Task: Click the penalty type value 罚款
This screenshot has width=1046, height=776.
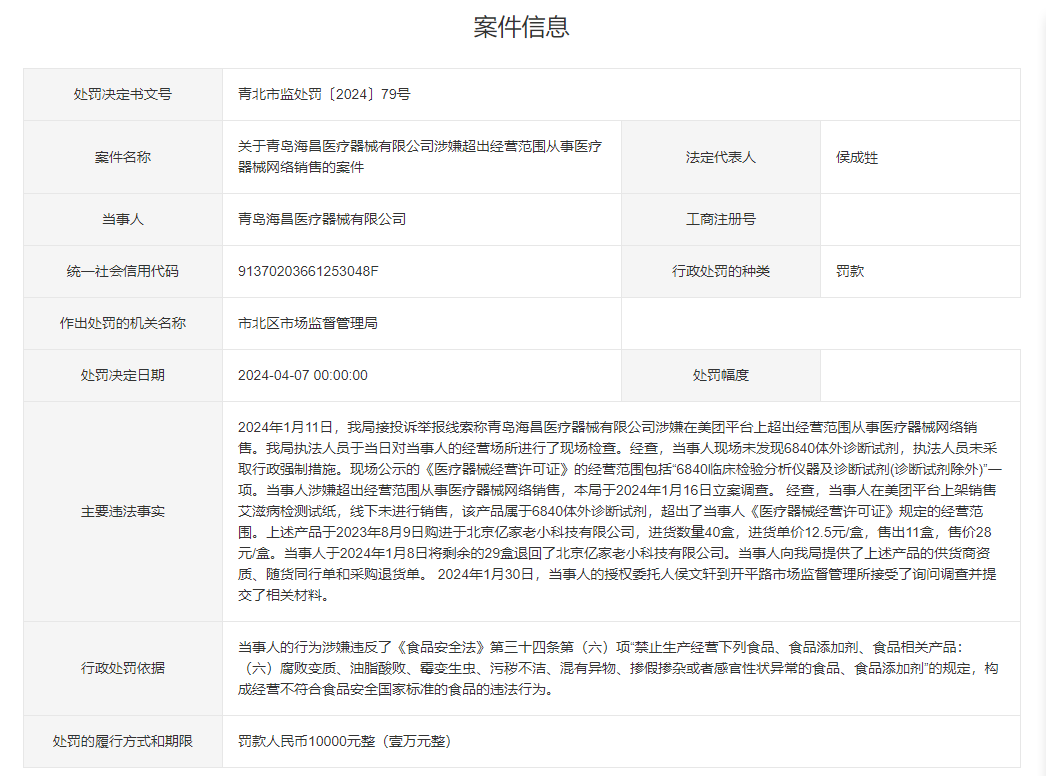Action: pos(850,271)
